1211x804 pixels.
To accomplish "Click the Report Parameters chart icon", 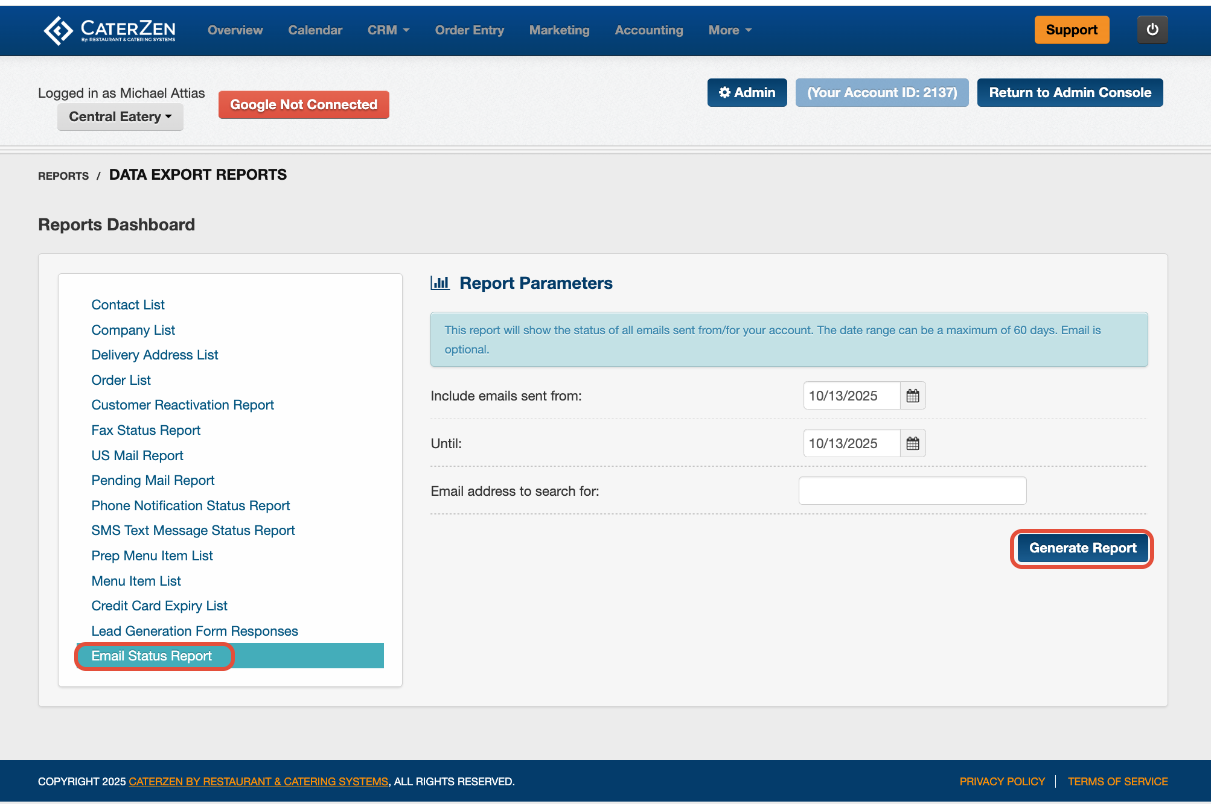I will pyautogui.click(x=440, y=283).
